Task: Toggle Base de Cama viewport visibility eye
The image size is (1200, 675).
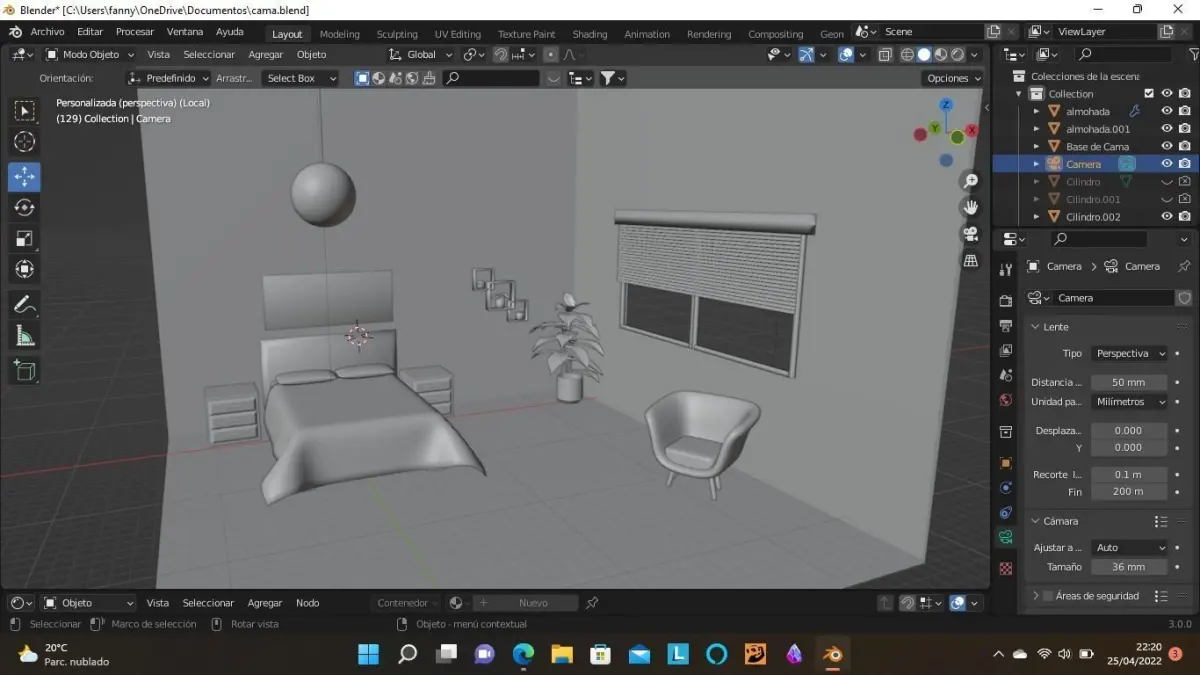Action: pyautogui.click(x=1166, y=146)
